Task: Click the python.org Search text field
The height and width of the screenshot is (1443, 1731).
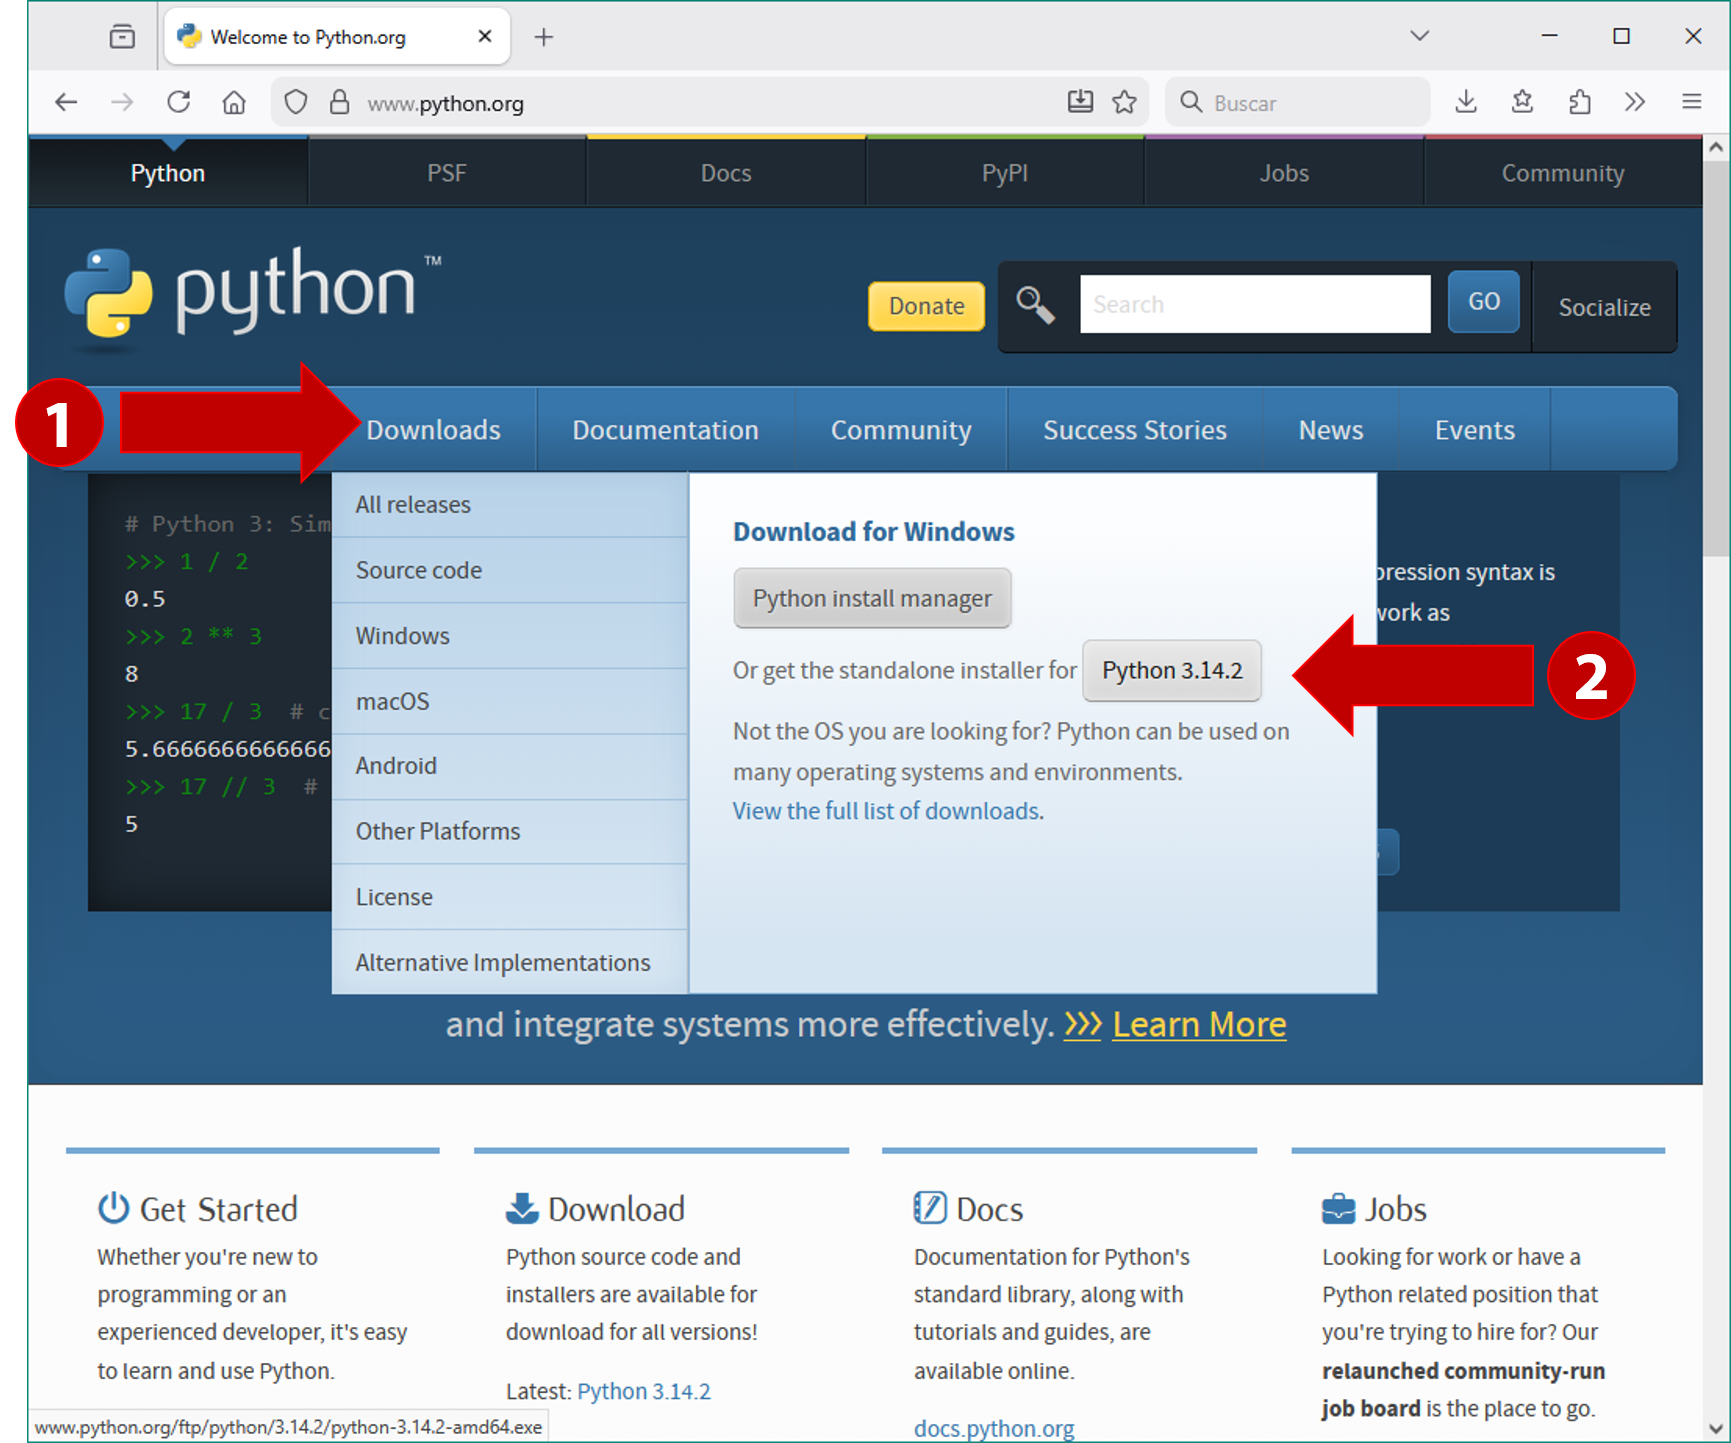Action: (1255, 304)
